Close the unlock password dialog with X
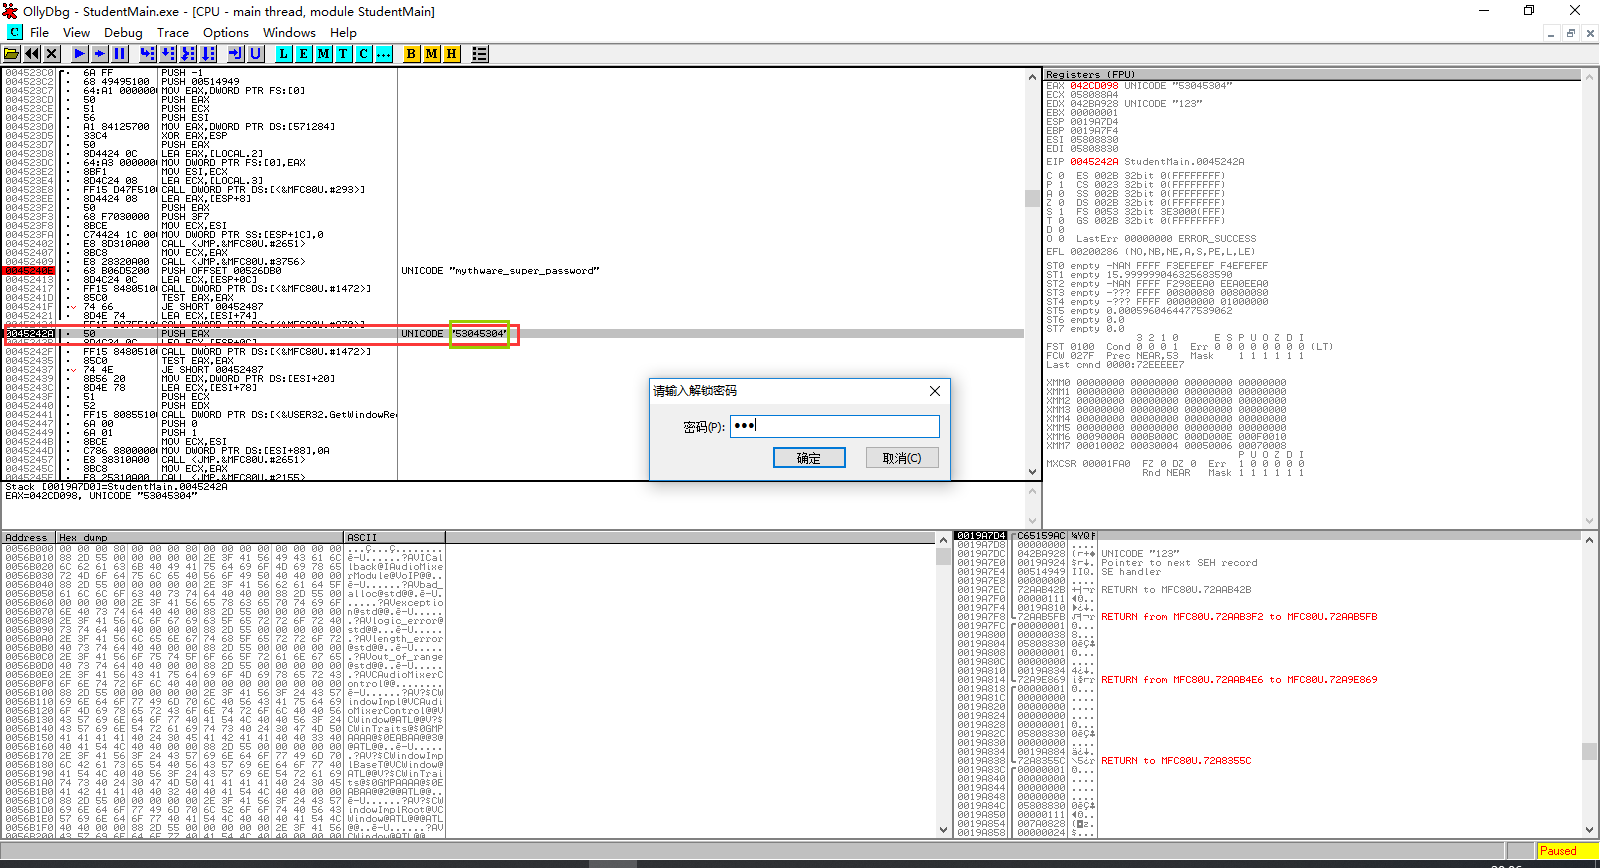This screenshot has width=1600, height=868. click(935, 391)
